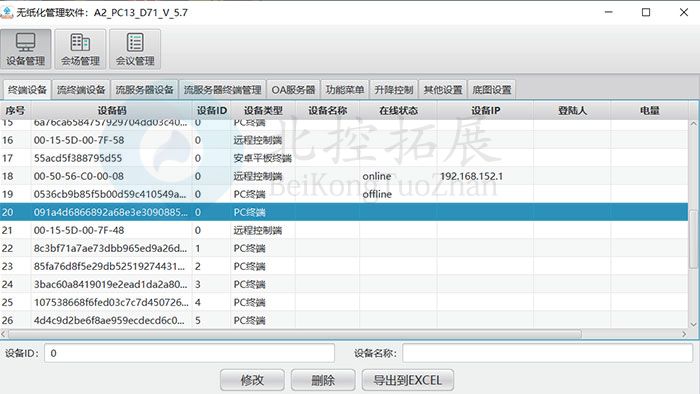Minimize the application window

tap(608, 12)
